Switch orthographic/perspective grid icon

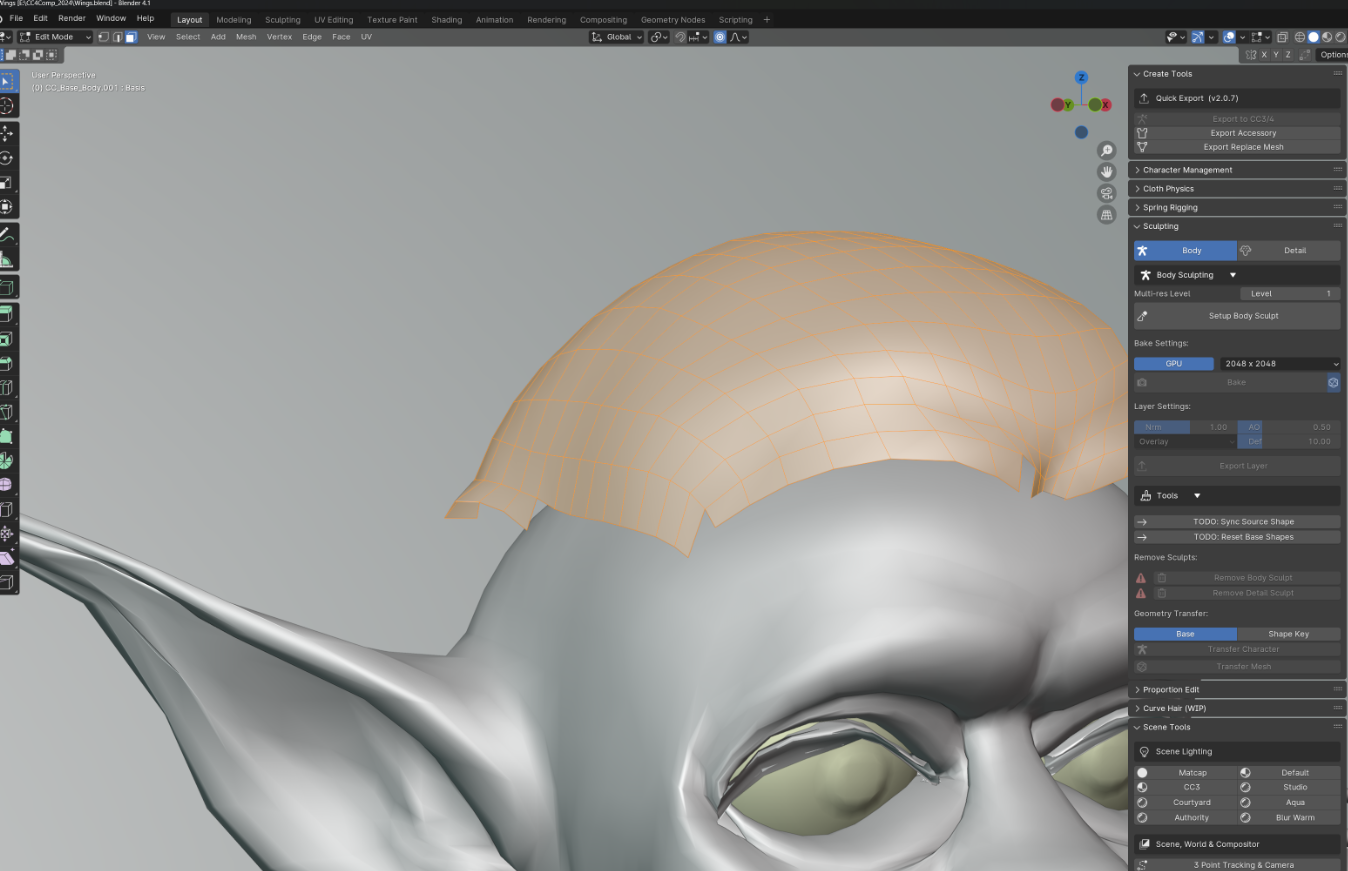tap(1106, 215)
